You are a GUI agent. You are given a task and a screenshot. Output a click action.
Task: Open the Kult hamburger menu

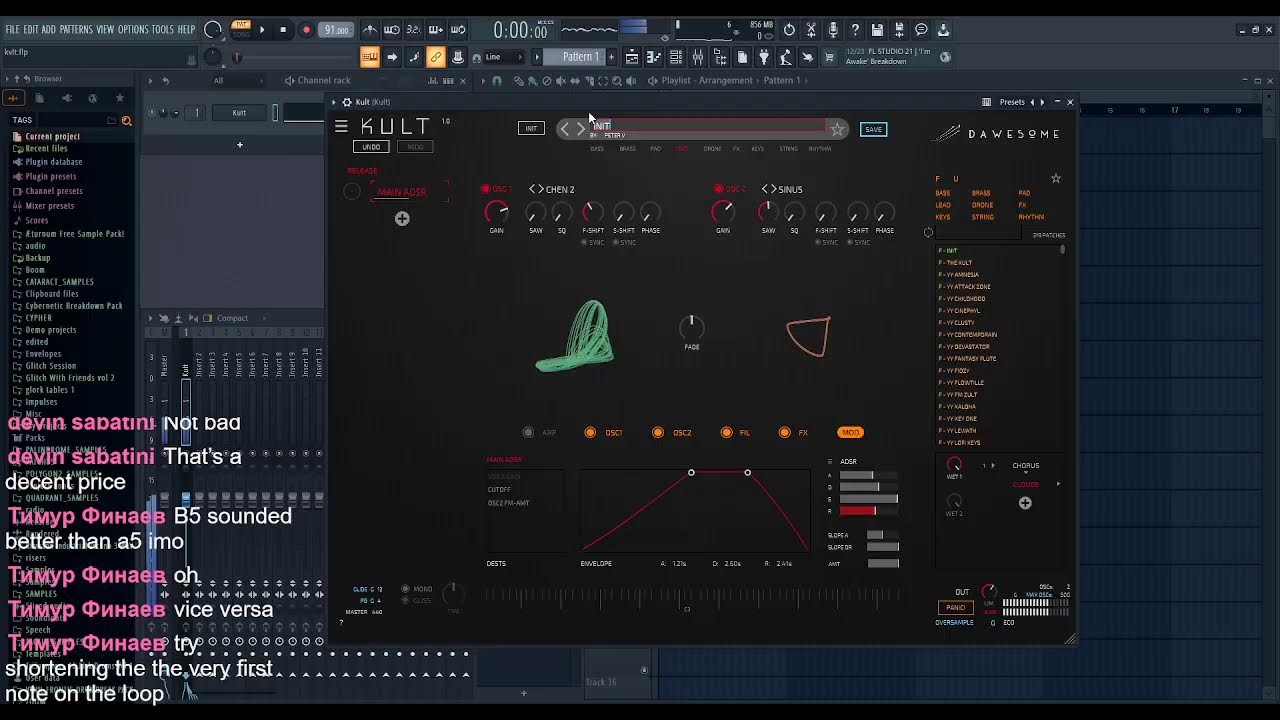pos(341,126)
